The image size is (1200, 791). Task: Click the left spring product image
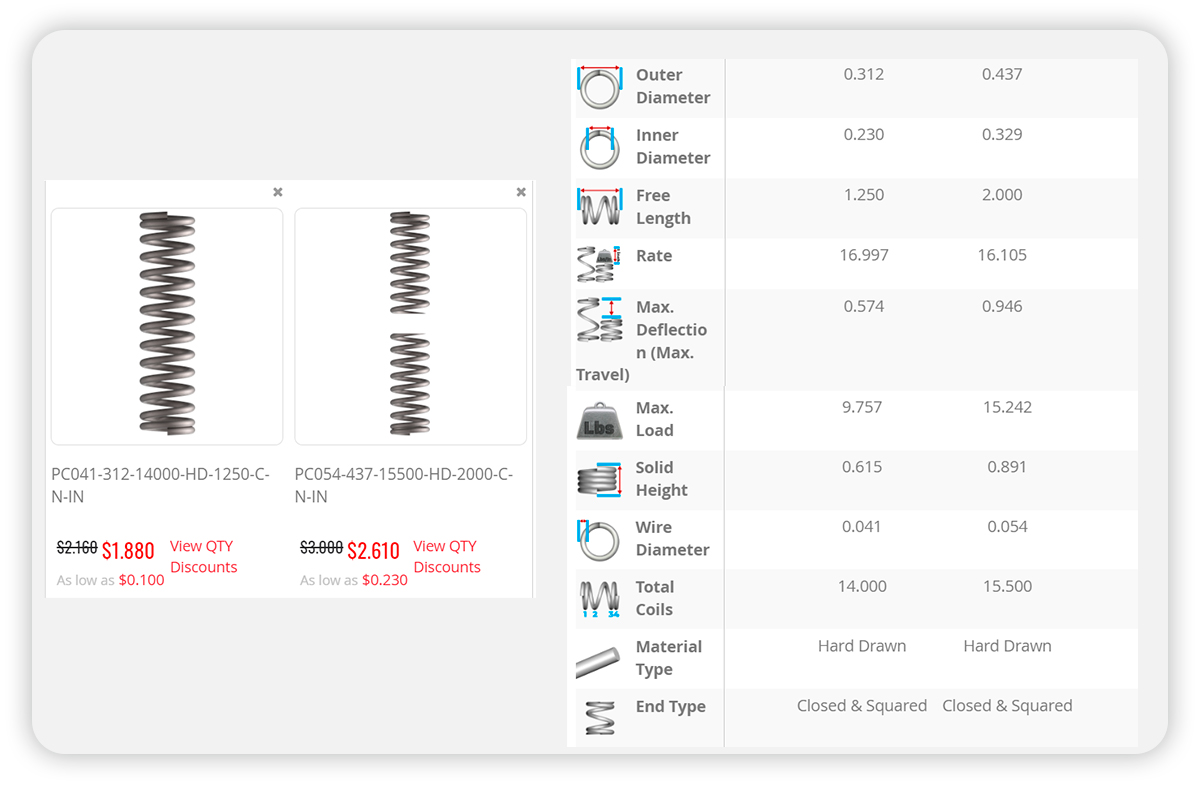click(166, 324)
